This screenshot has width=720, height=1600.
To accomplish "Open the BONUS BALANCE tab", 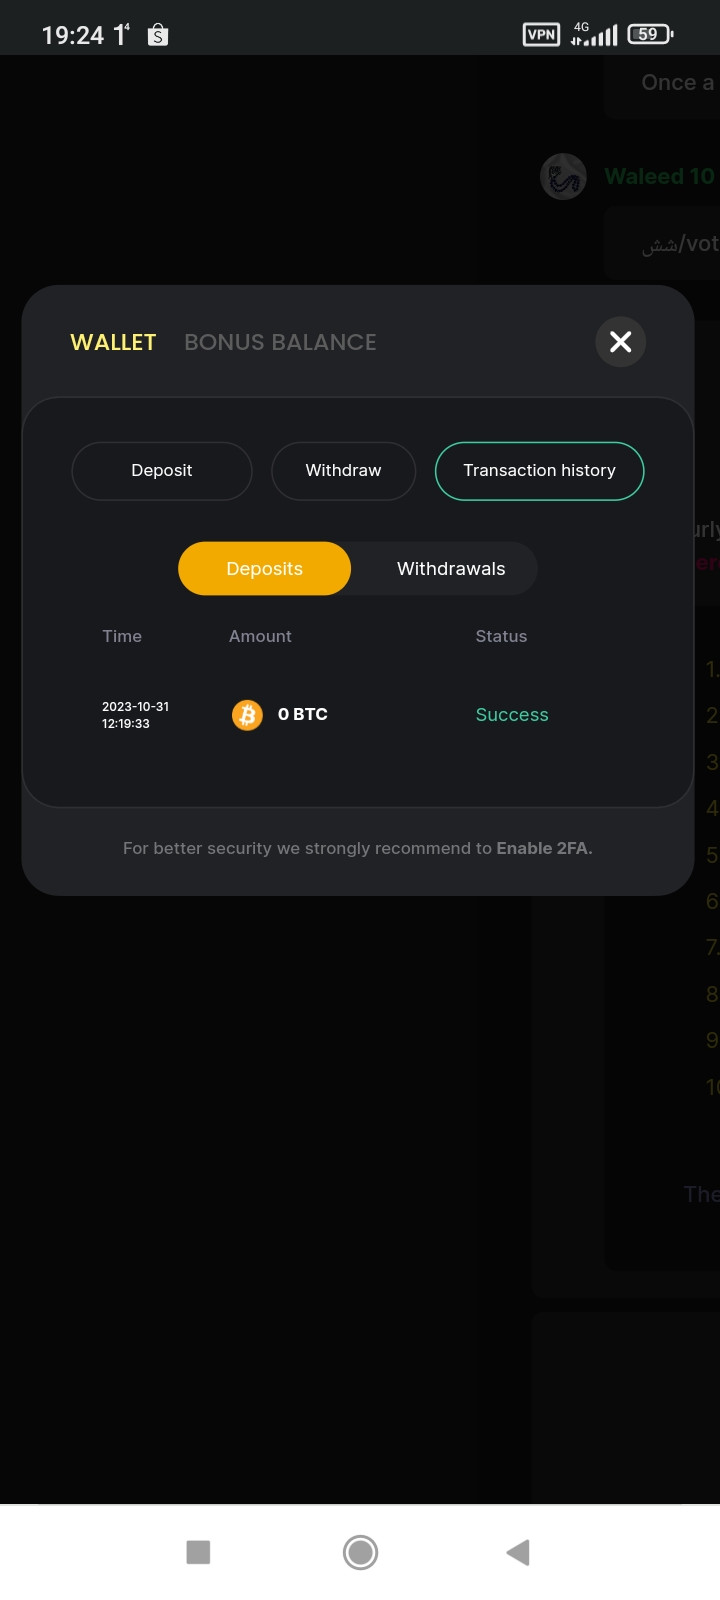I will 280,342.
